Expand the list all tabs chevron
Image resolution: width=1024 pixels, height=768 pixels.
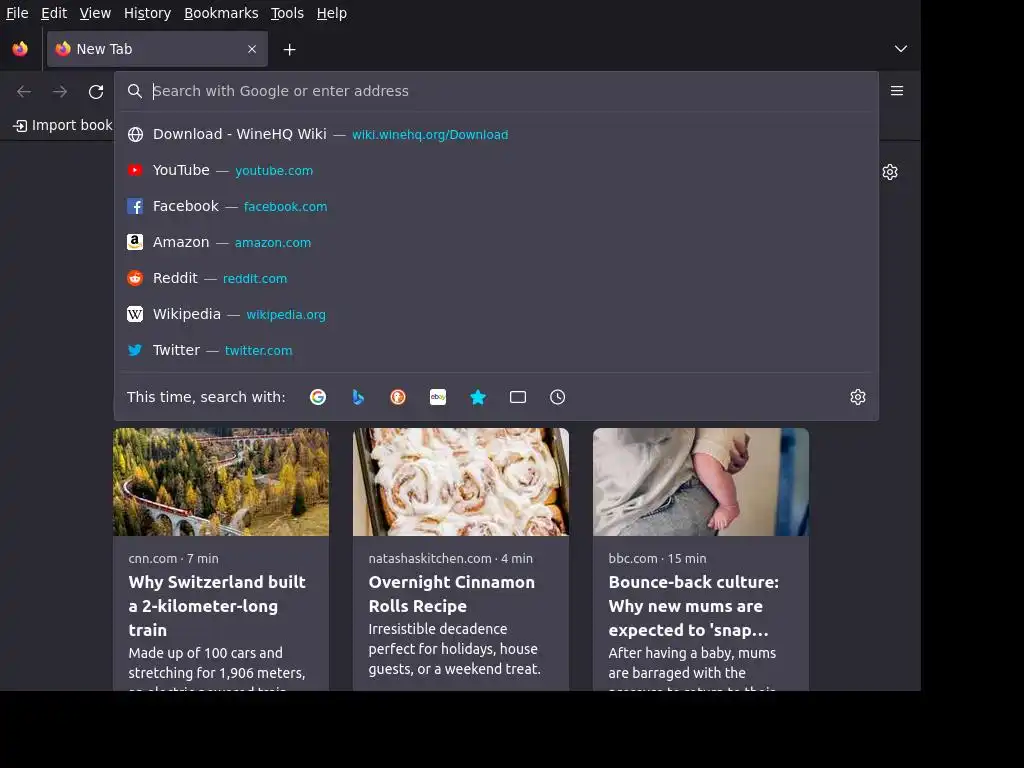coord(901,49)
